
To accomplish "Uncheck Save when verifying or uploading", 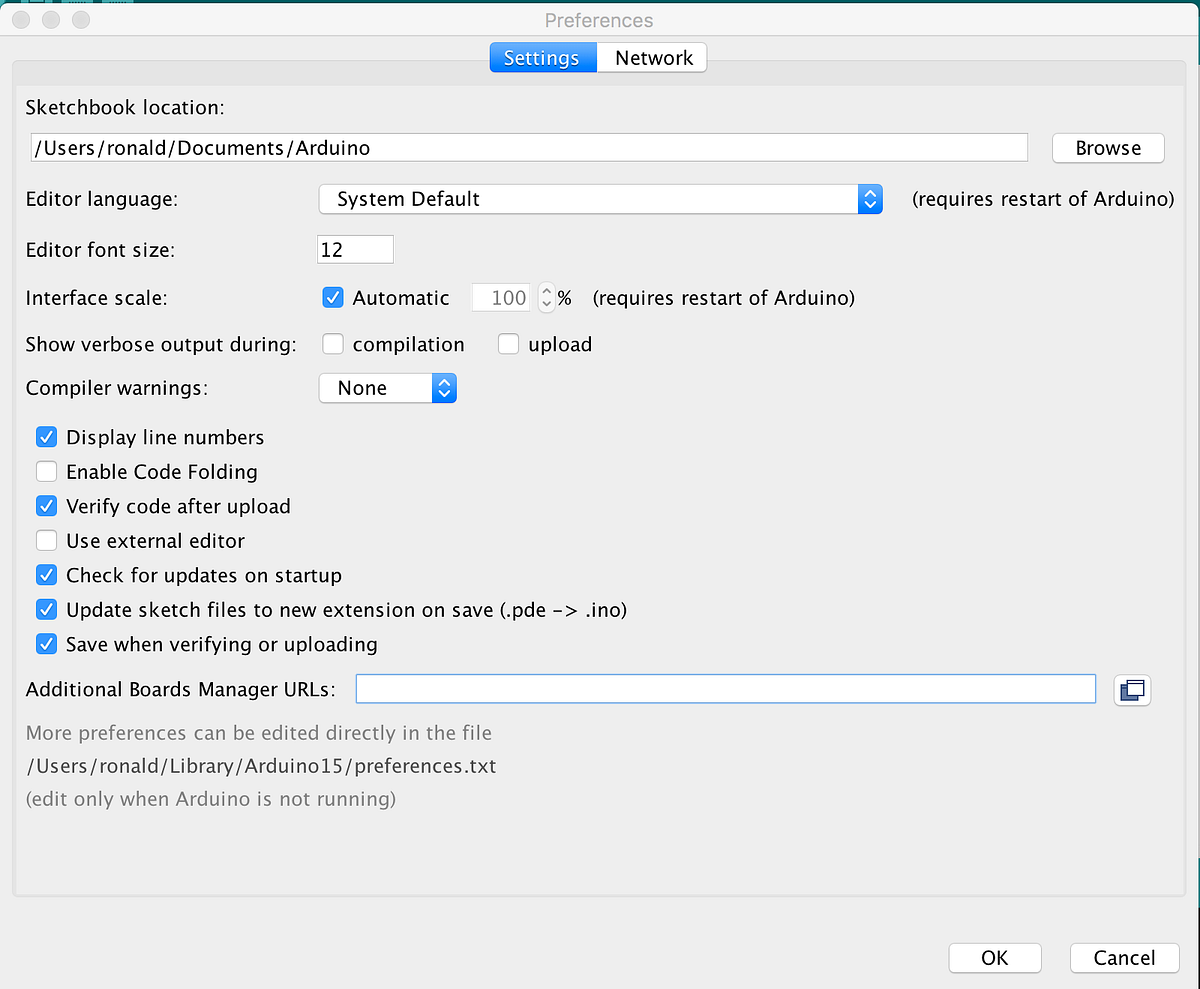I will click(46, 643).
